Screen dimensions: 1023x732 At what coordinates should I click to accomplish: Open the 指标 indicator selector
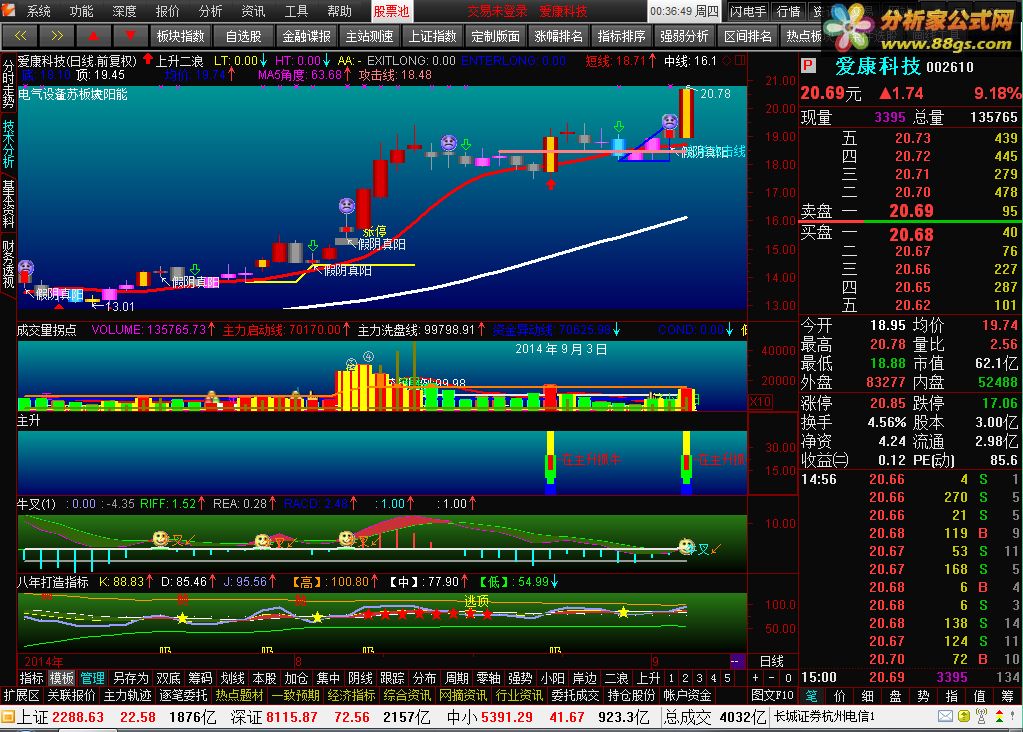pos(31,678)
